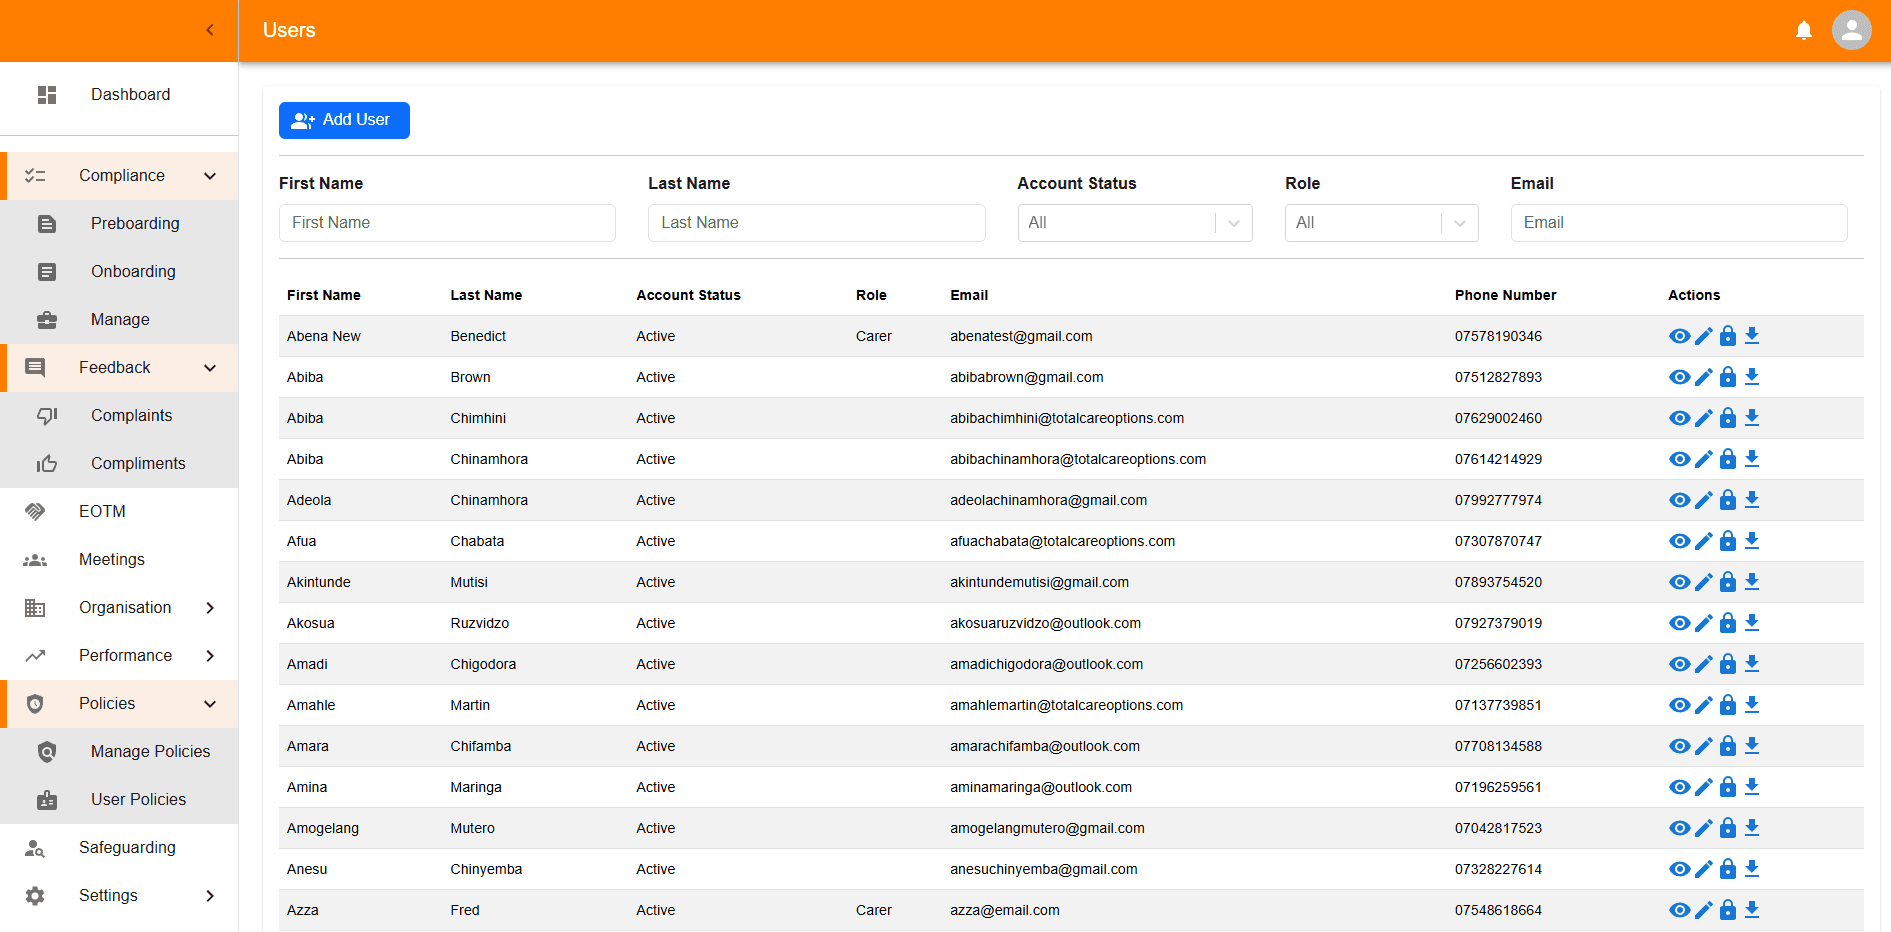Open the notifications bell
This screenshot has height=932, width=1891.
coord(1804,30)
